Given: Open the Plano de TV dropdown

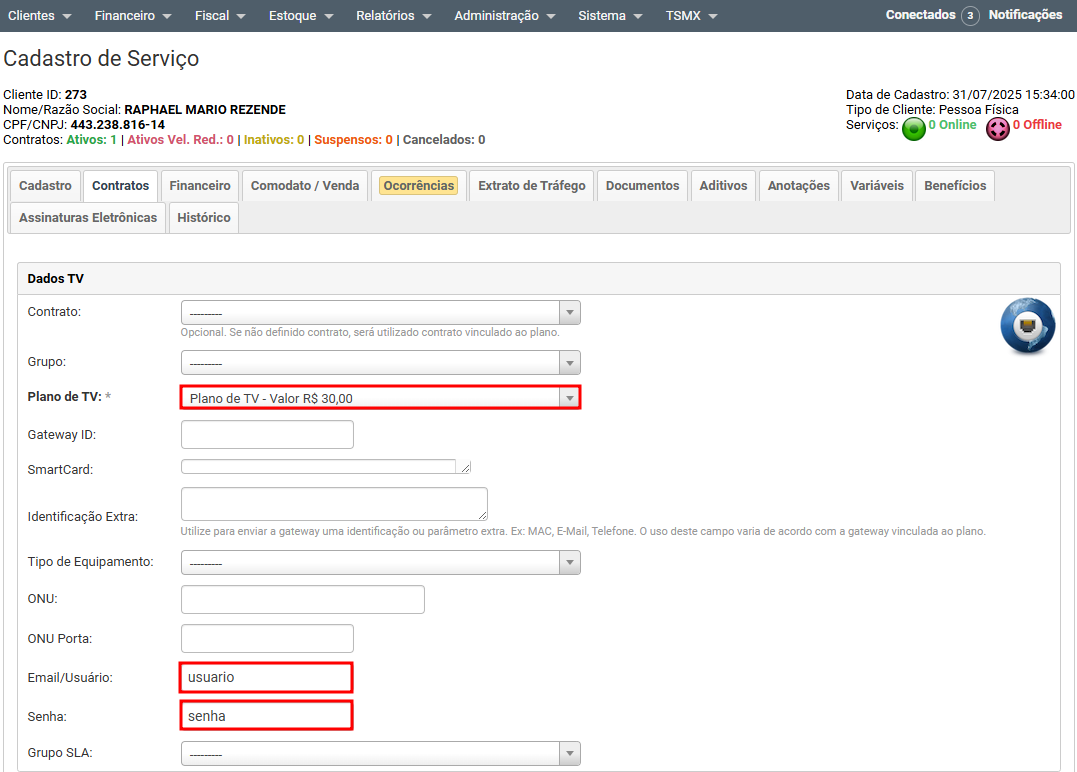Looking at the screenshot, I should (x=380, y=398).
